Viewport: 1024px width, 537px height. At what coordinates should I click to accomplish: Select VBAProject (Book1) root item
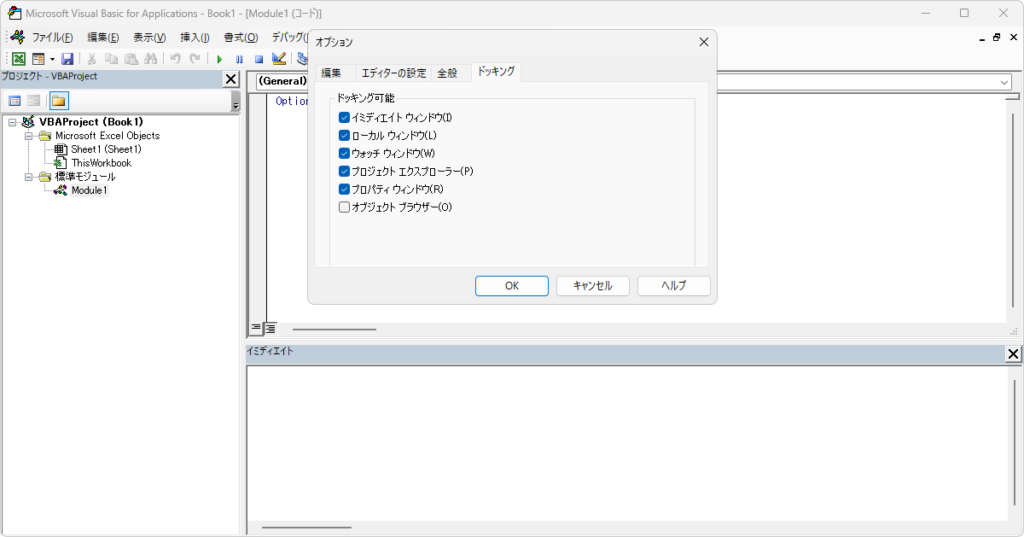[x=91, y=122]
